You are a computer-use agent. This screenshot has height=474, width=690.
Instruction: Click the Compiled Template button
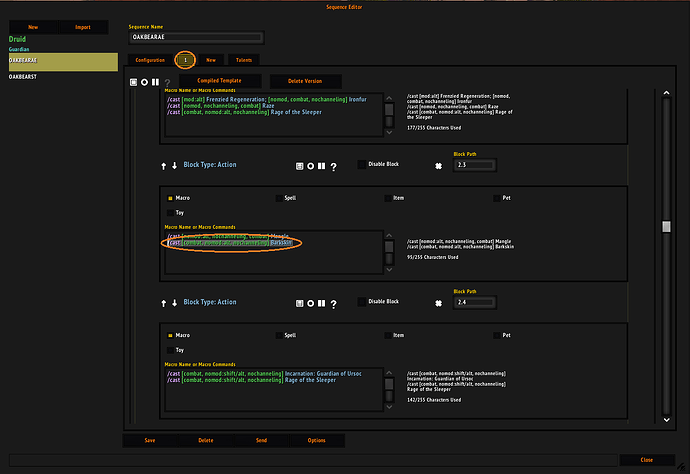pyautogui.click(x=219, y=81)
